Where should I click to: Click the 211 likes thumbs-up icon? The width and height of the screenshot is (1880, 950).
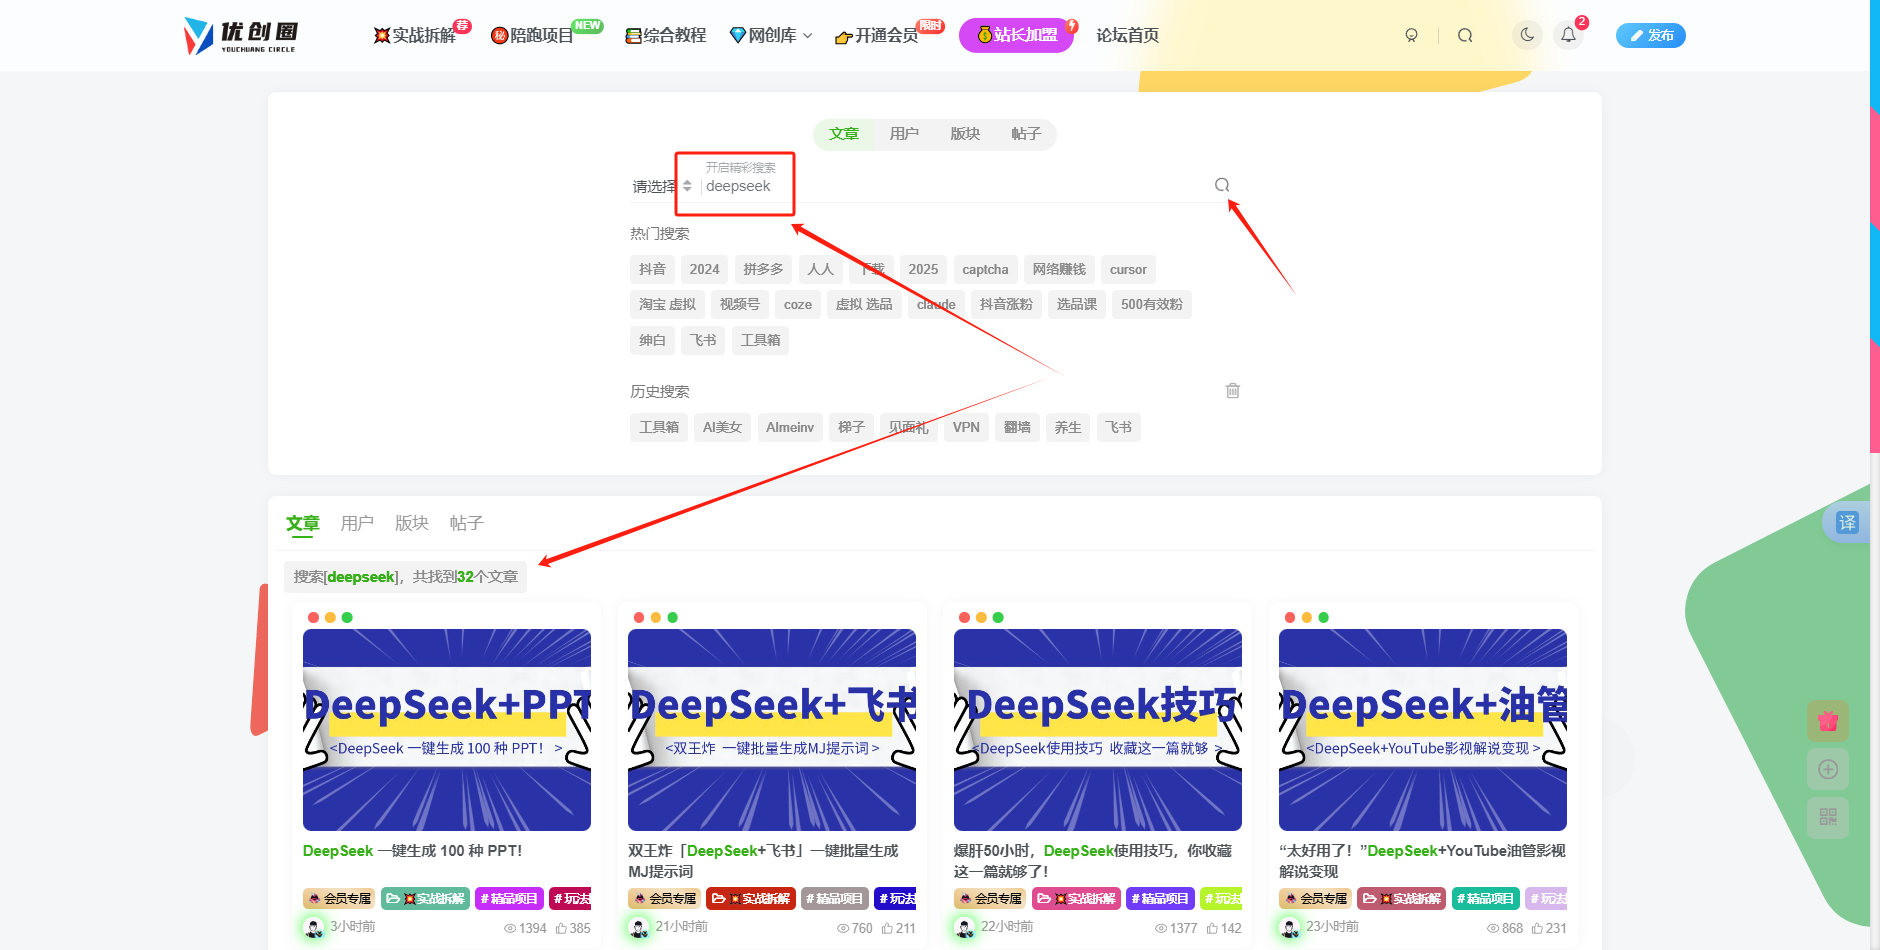887,928
